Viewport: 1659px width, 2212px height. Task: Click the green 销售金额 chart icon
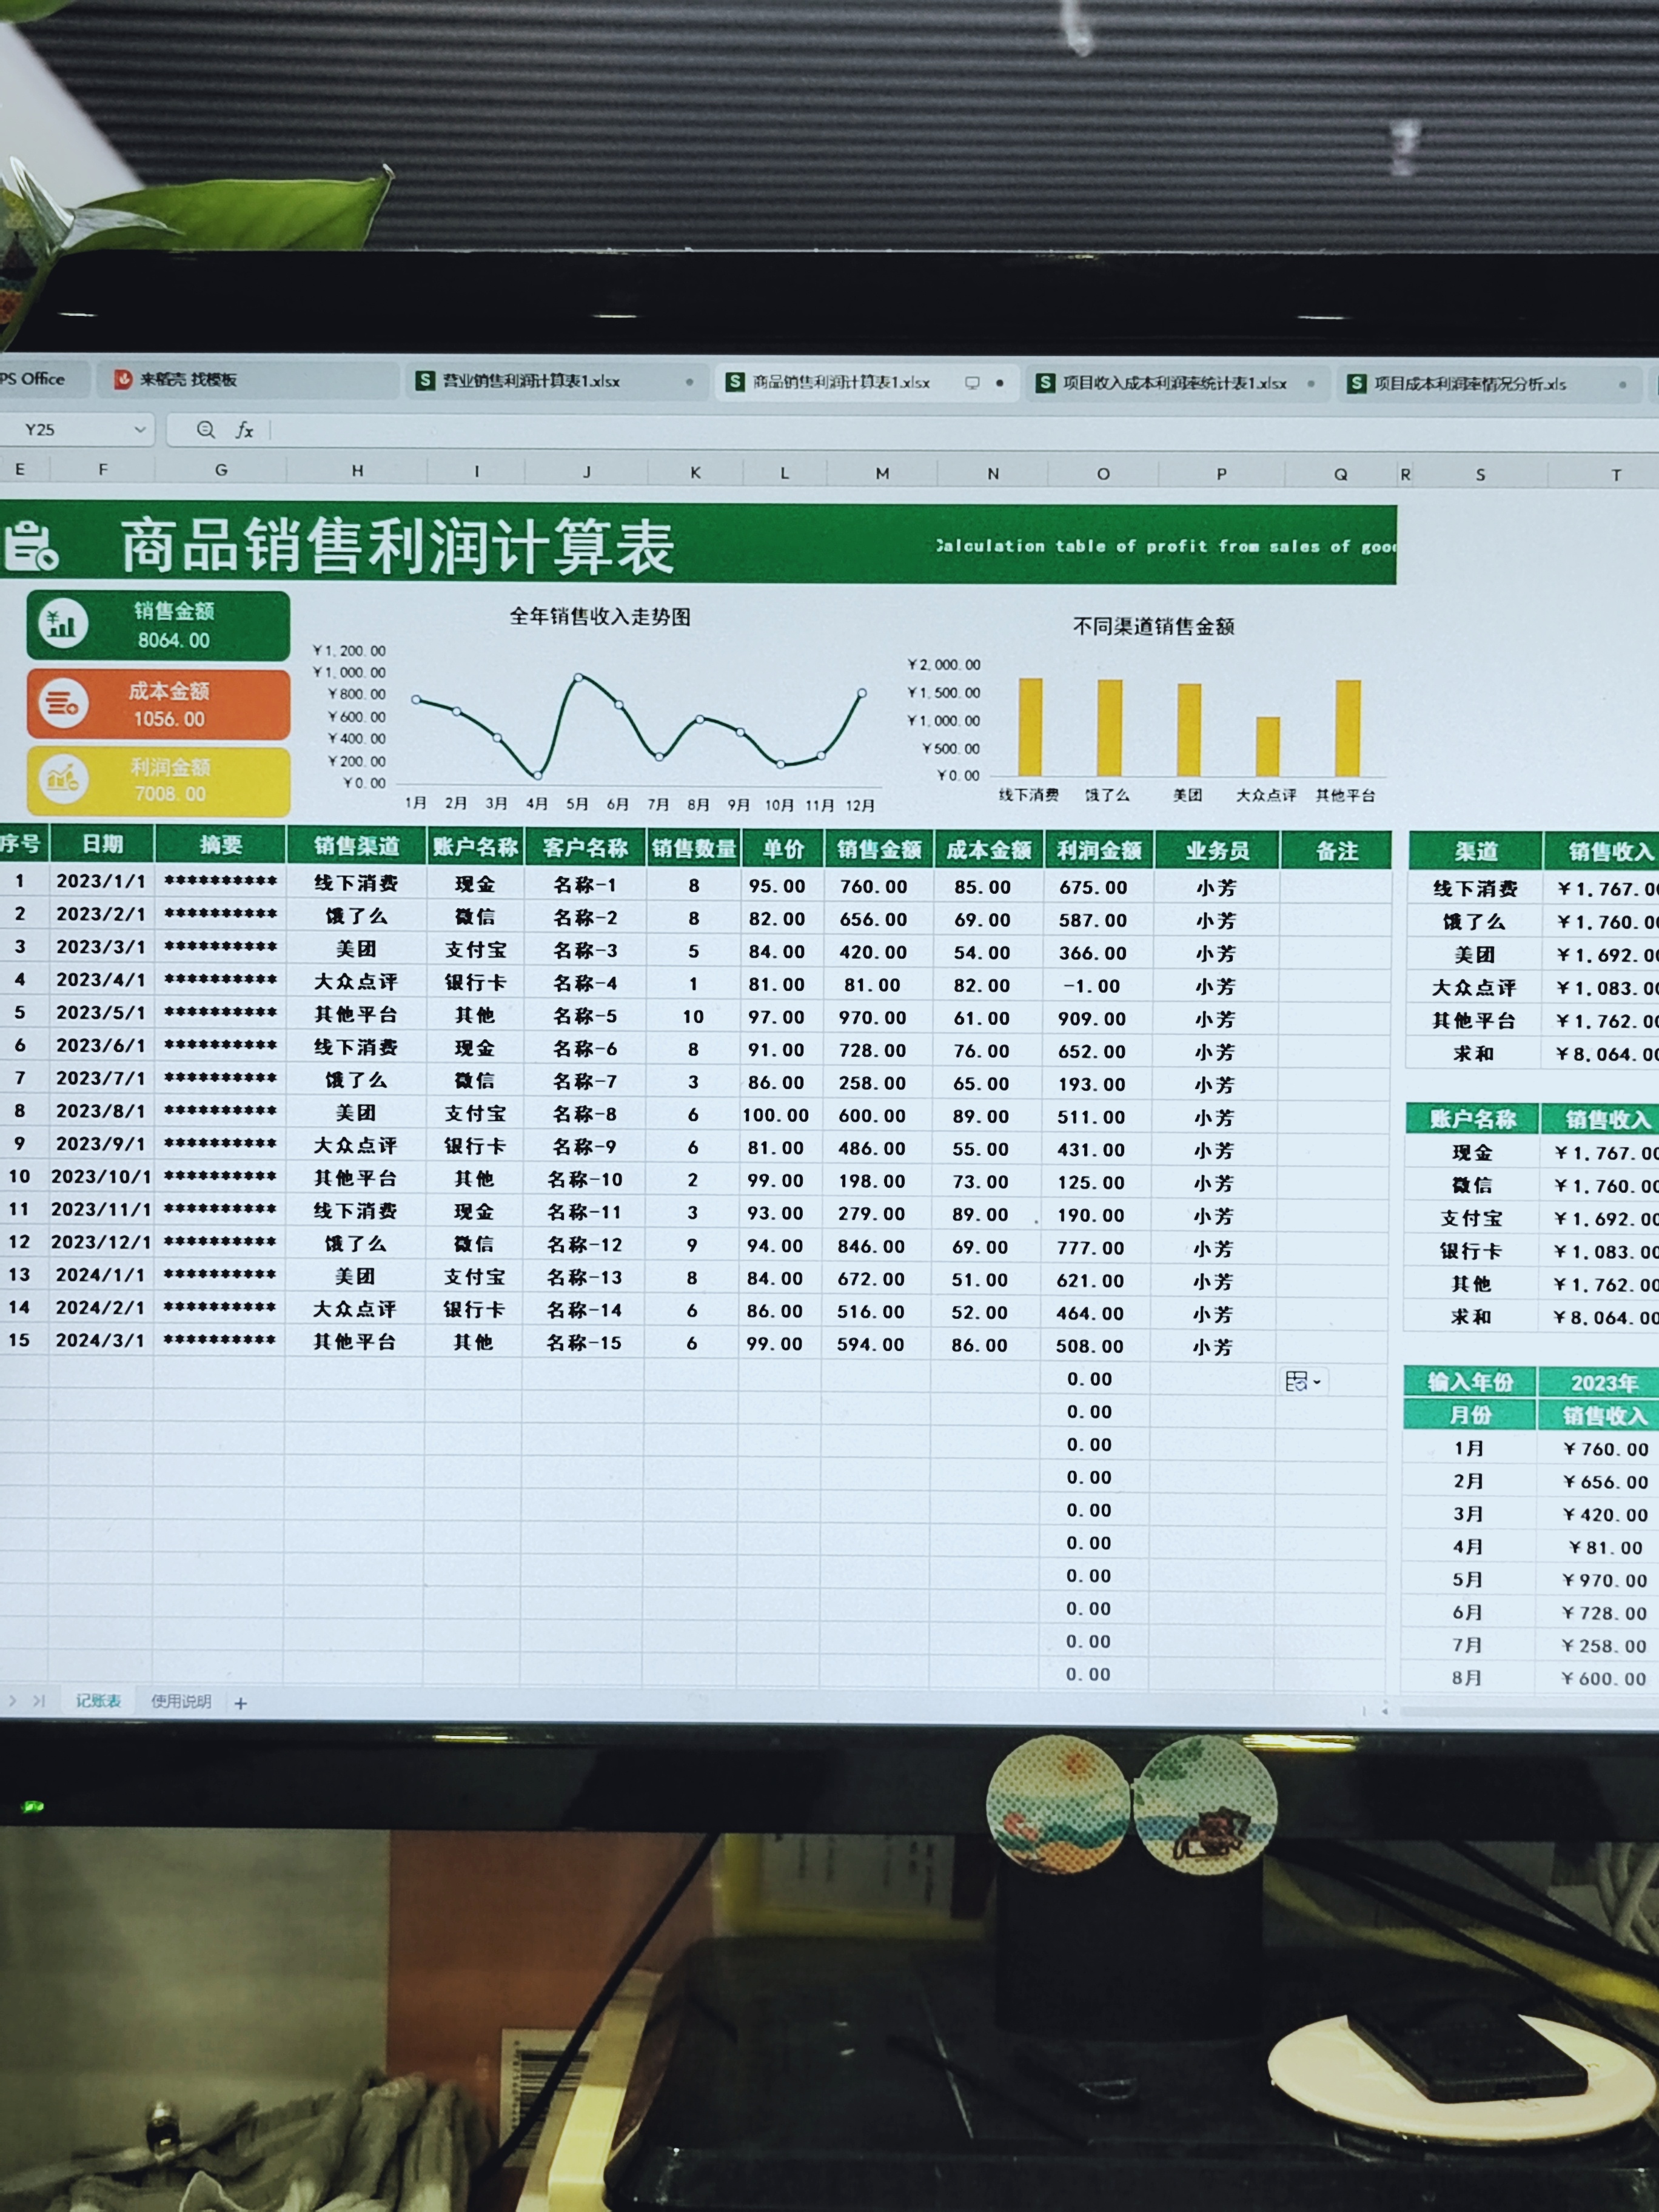[x=63, y=624]
